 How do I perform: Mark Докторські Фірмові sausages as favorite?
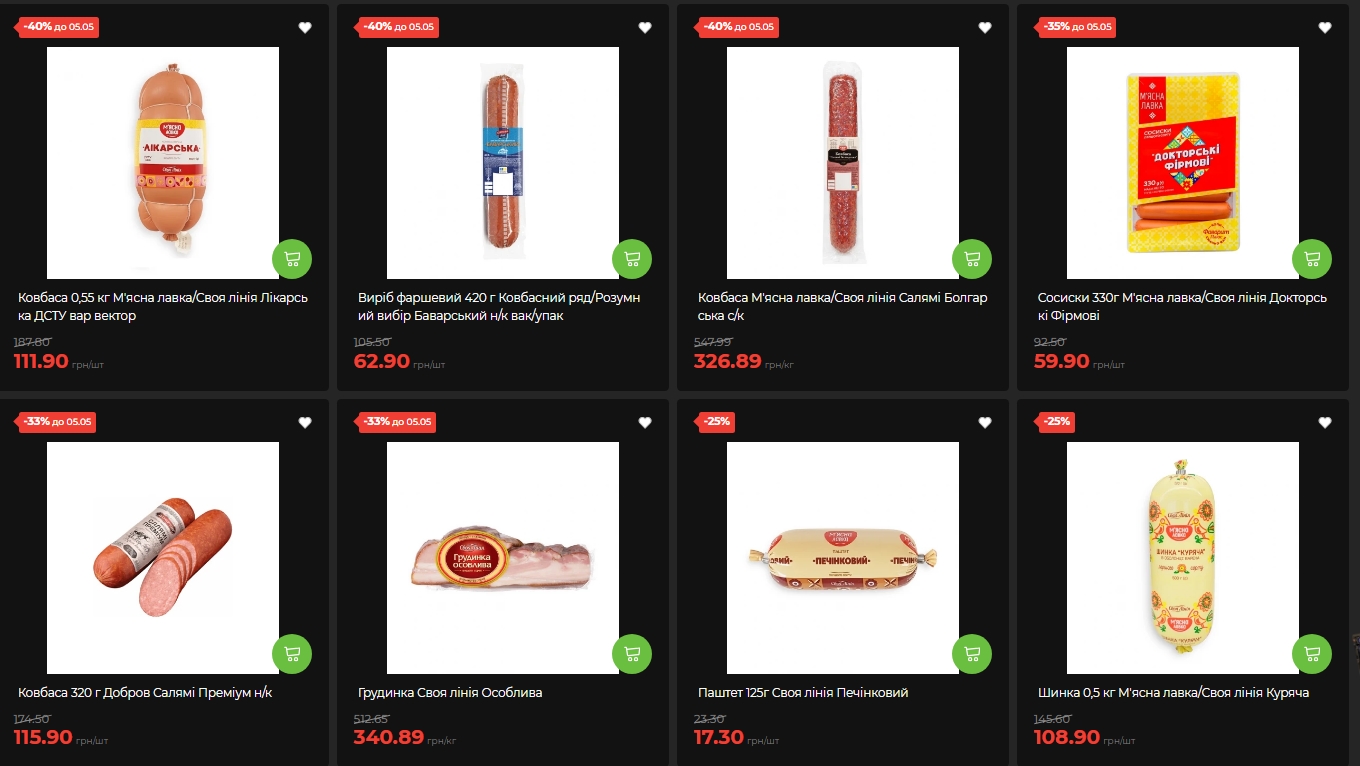point(1325,27)
